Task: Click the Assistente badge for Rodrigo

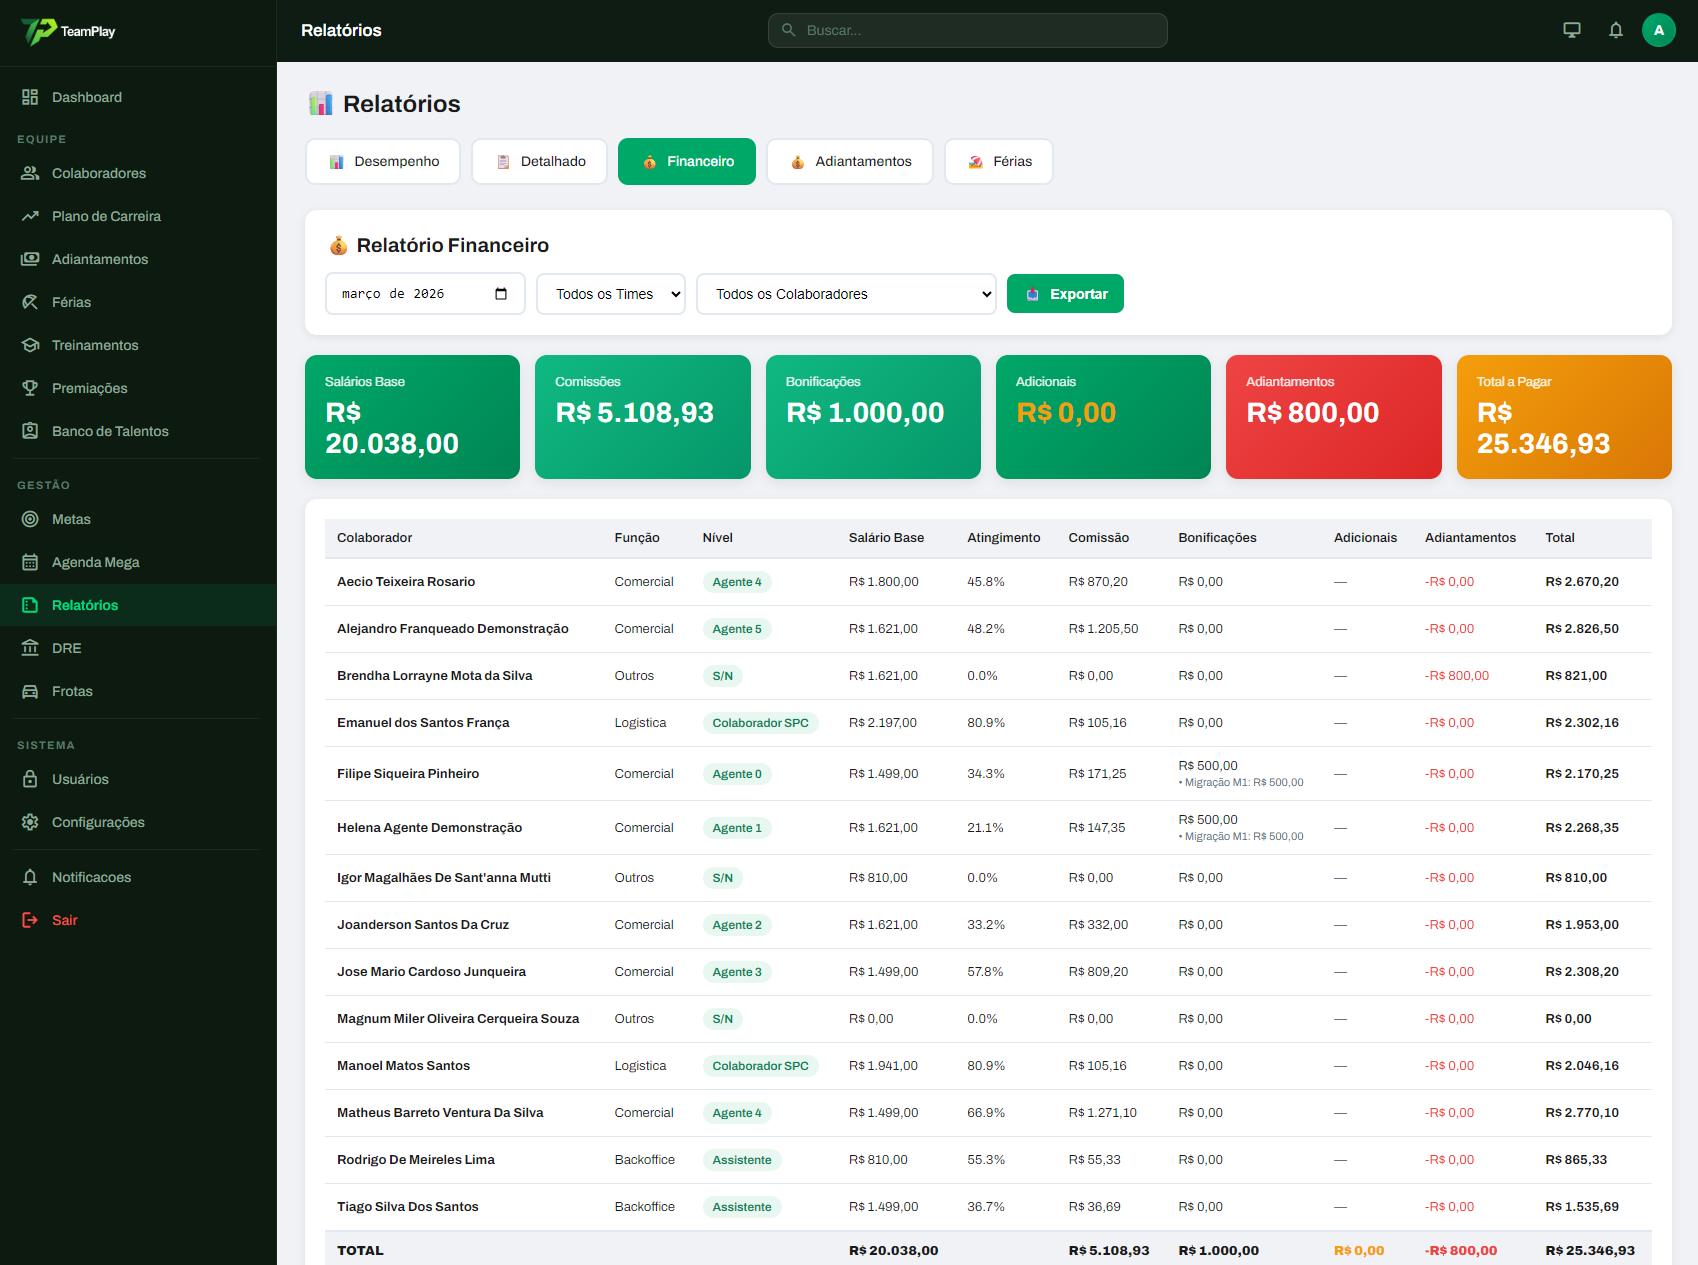Action: 742,1160
